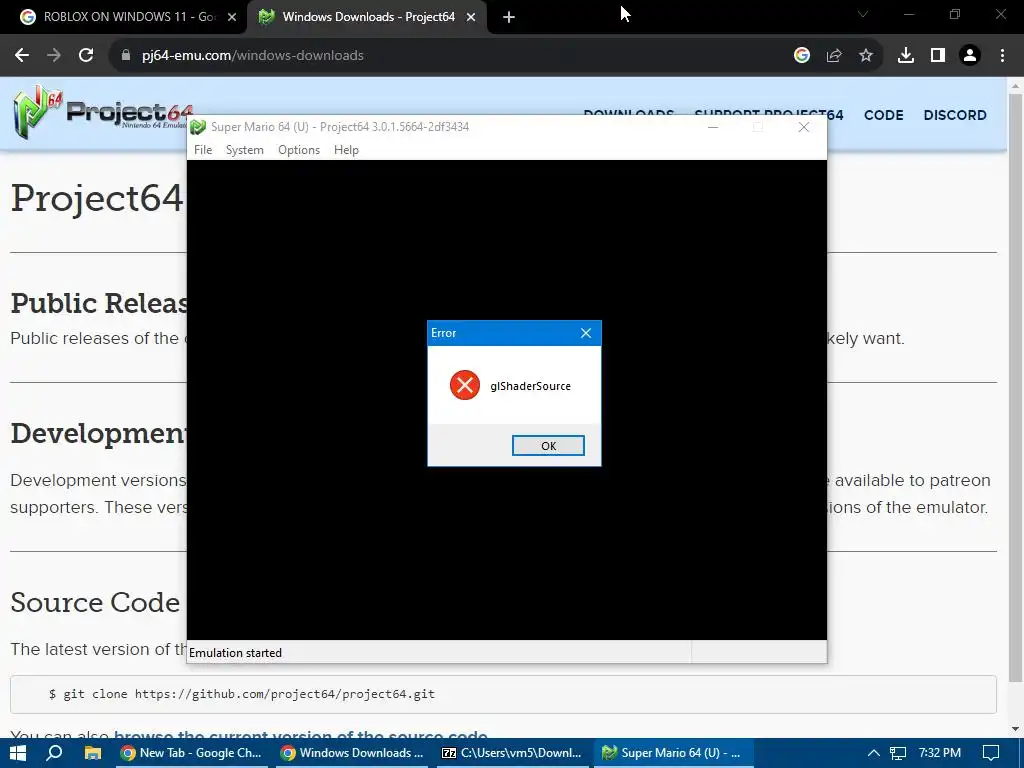Open the CODE link in the site header
Viewport: 1024px width, 768px height.
tap(884, 115)
